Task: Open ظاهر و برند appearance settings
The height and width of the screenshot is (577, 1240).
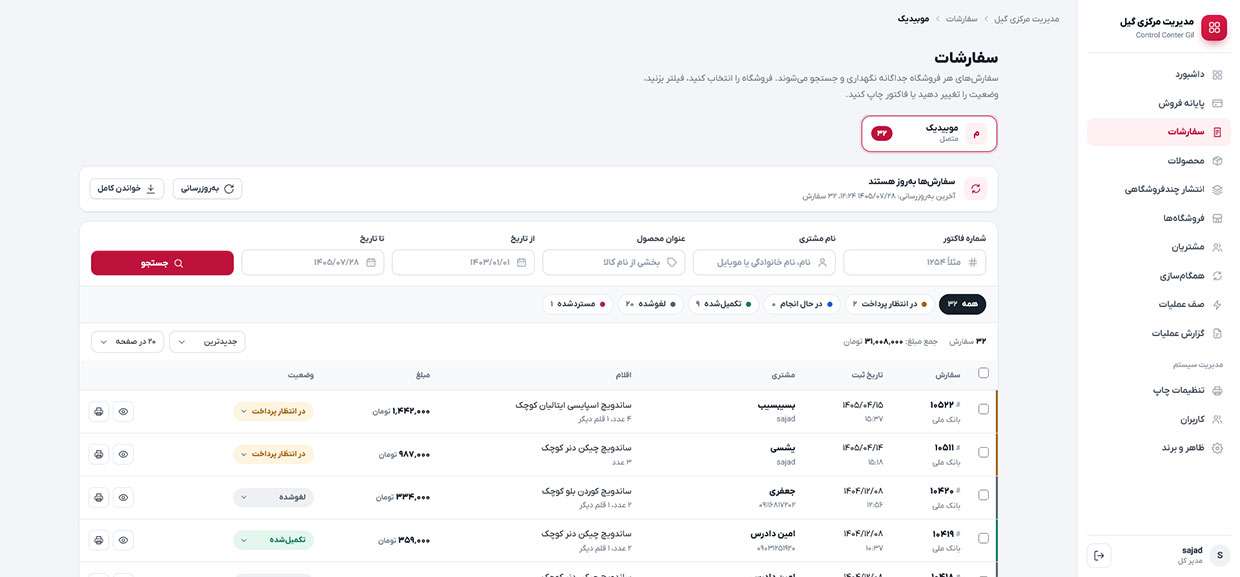Action: pos(1158,448)
